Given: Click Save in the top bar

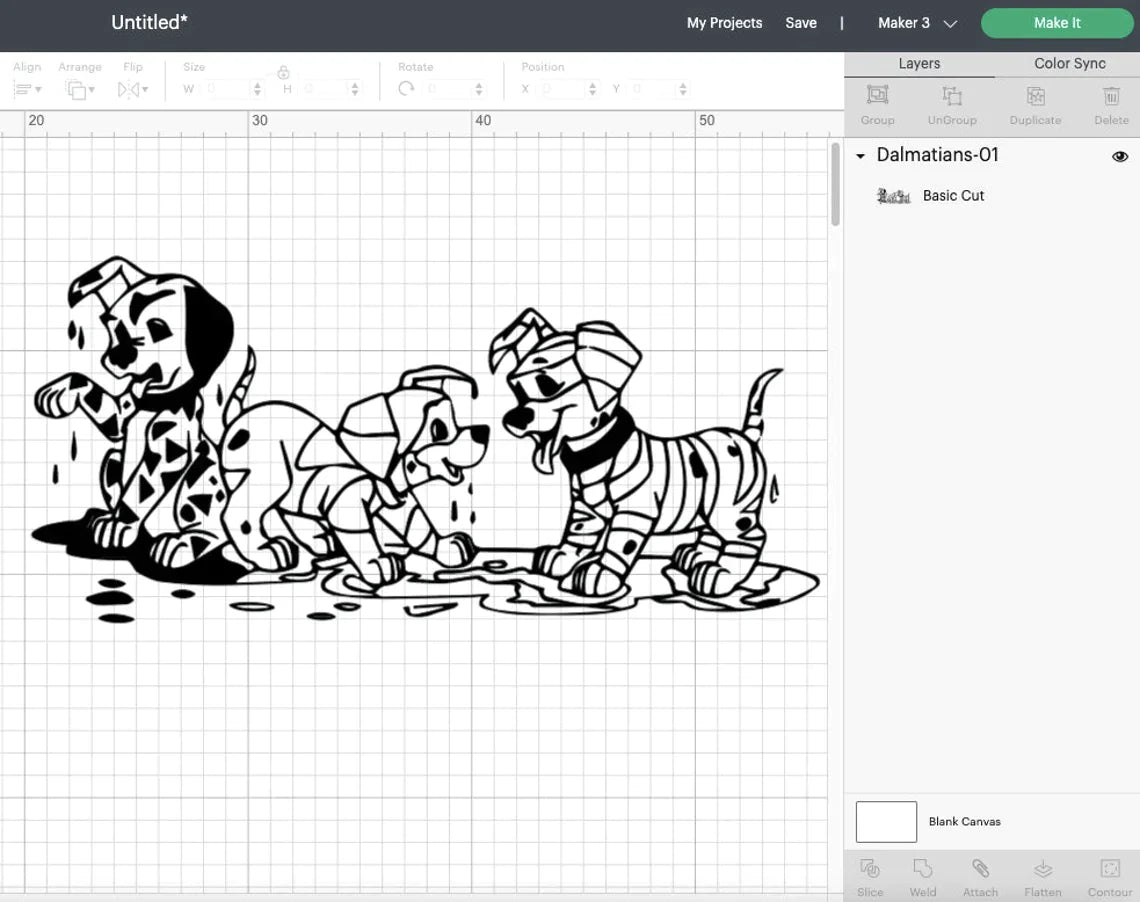Looking at the screenshot, I should coord(800,23).
